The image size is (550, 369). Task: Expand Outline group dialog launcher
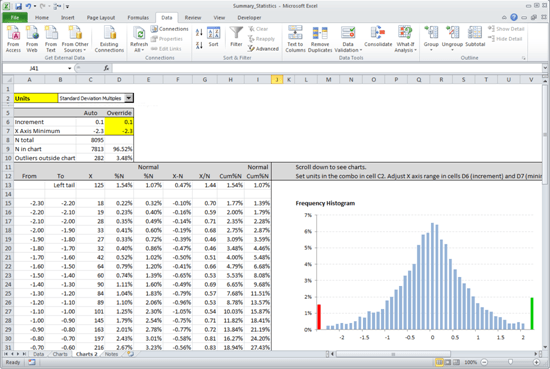pos(524,58)
